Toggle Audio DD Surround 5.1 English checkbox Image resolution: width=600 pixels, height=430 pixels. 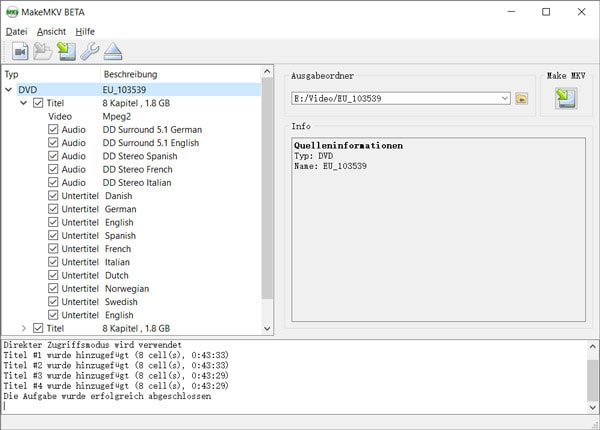[53, 143]
